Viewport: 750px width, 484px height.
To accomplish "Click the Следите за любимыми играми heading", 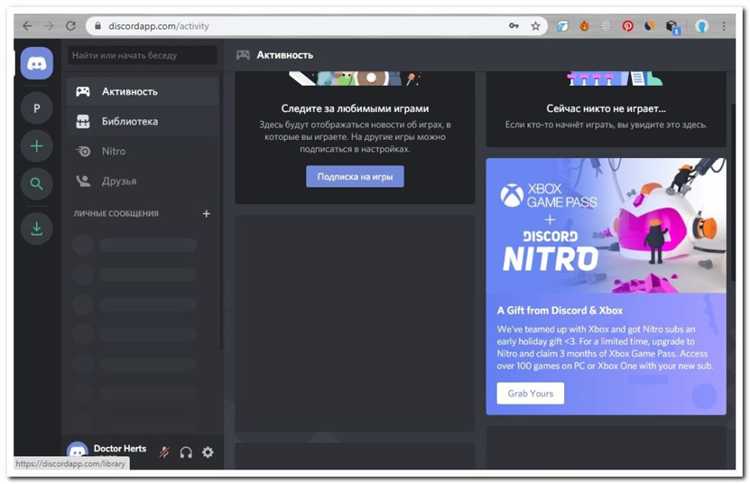I will [355, 109].
